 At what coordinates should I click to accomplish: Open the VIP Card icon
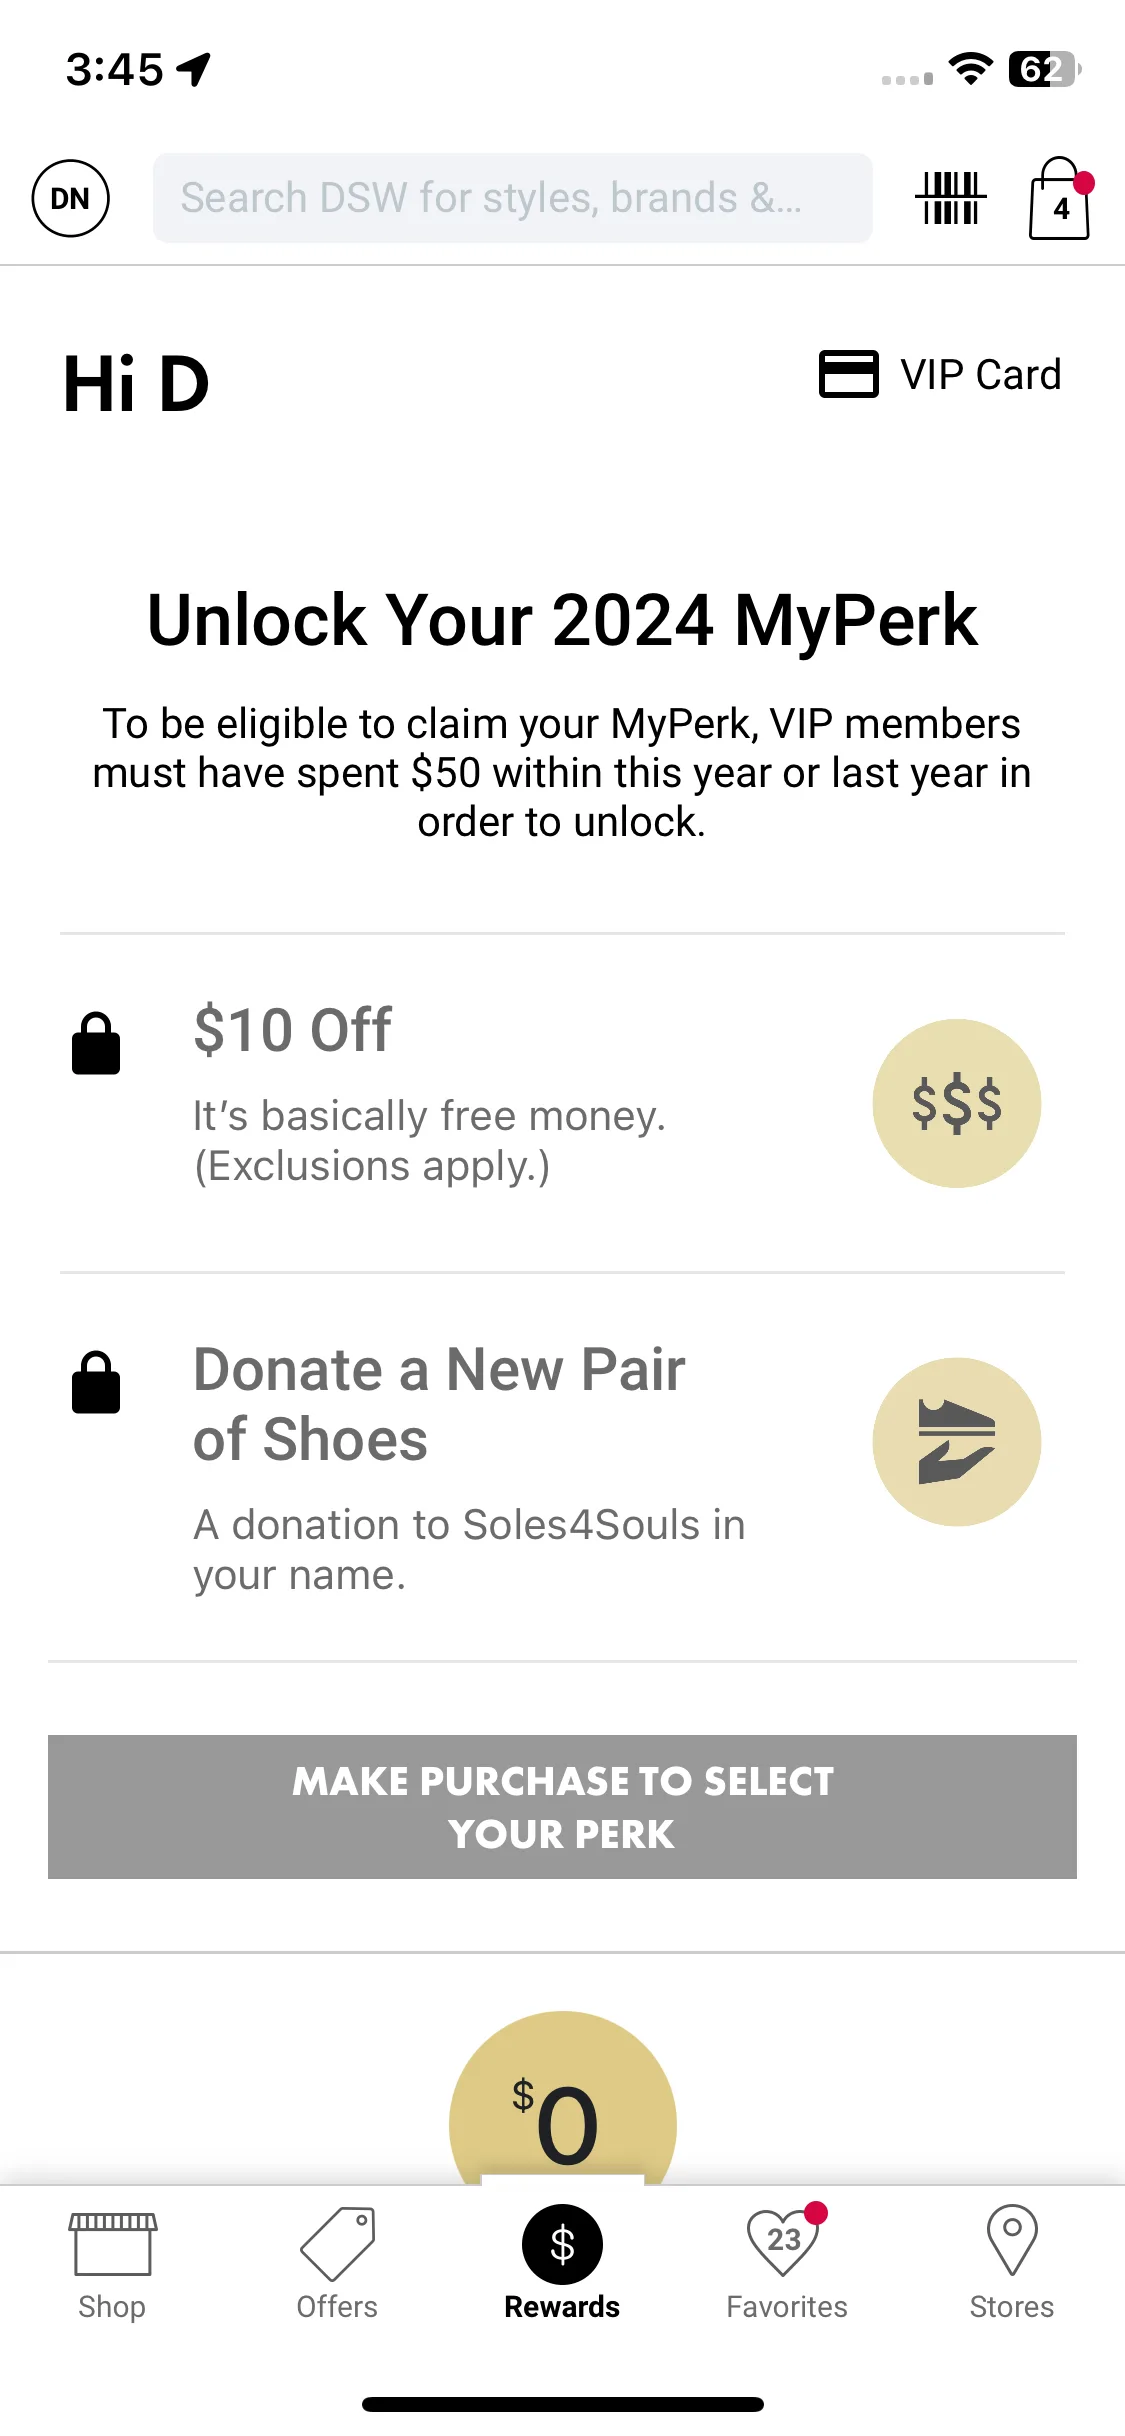(848, 374)
